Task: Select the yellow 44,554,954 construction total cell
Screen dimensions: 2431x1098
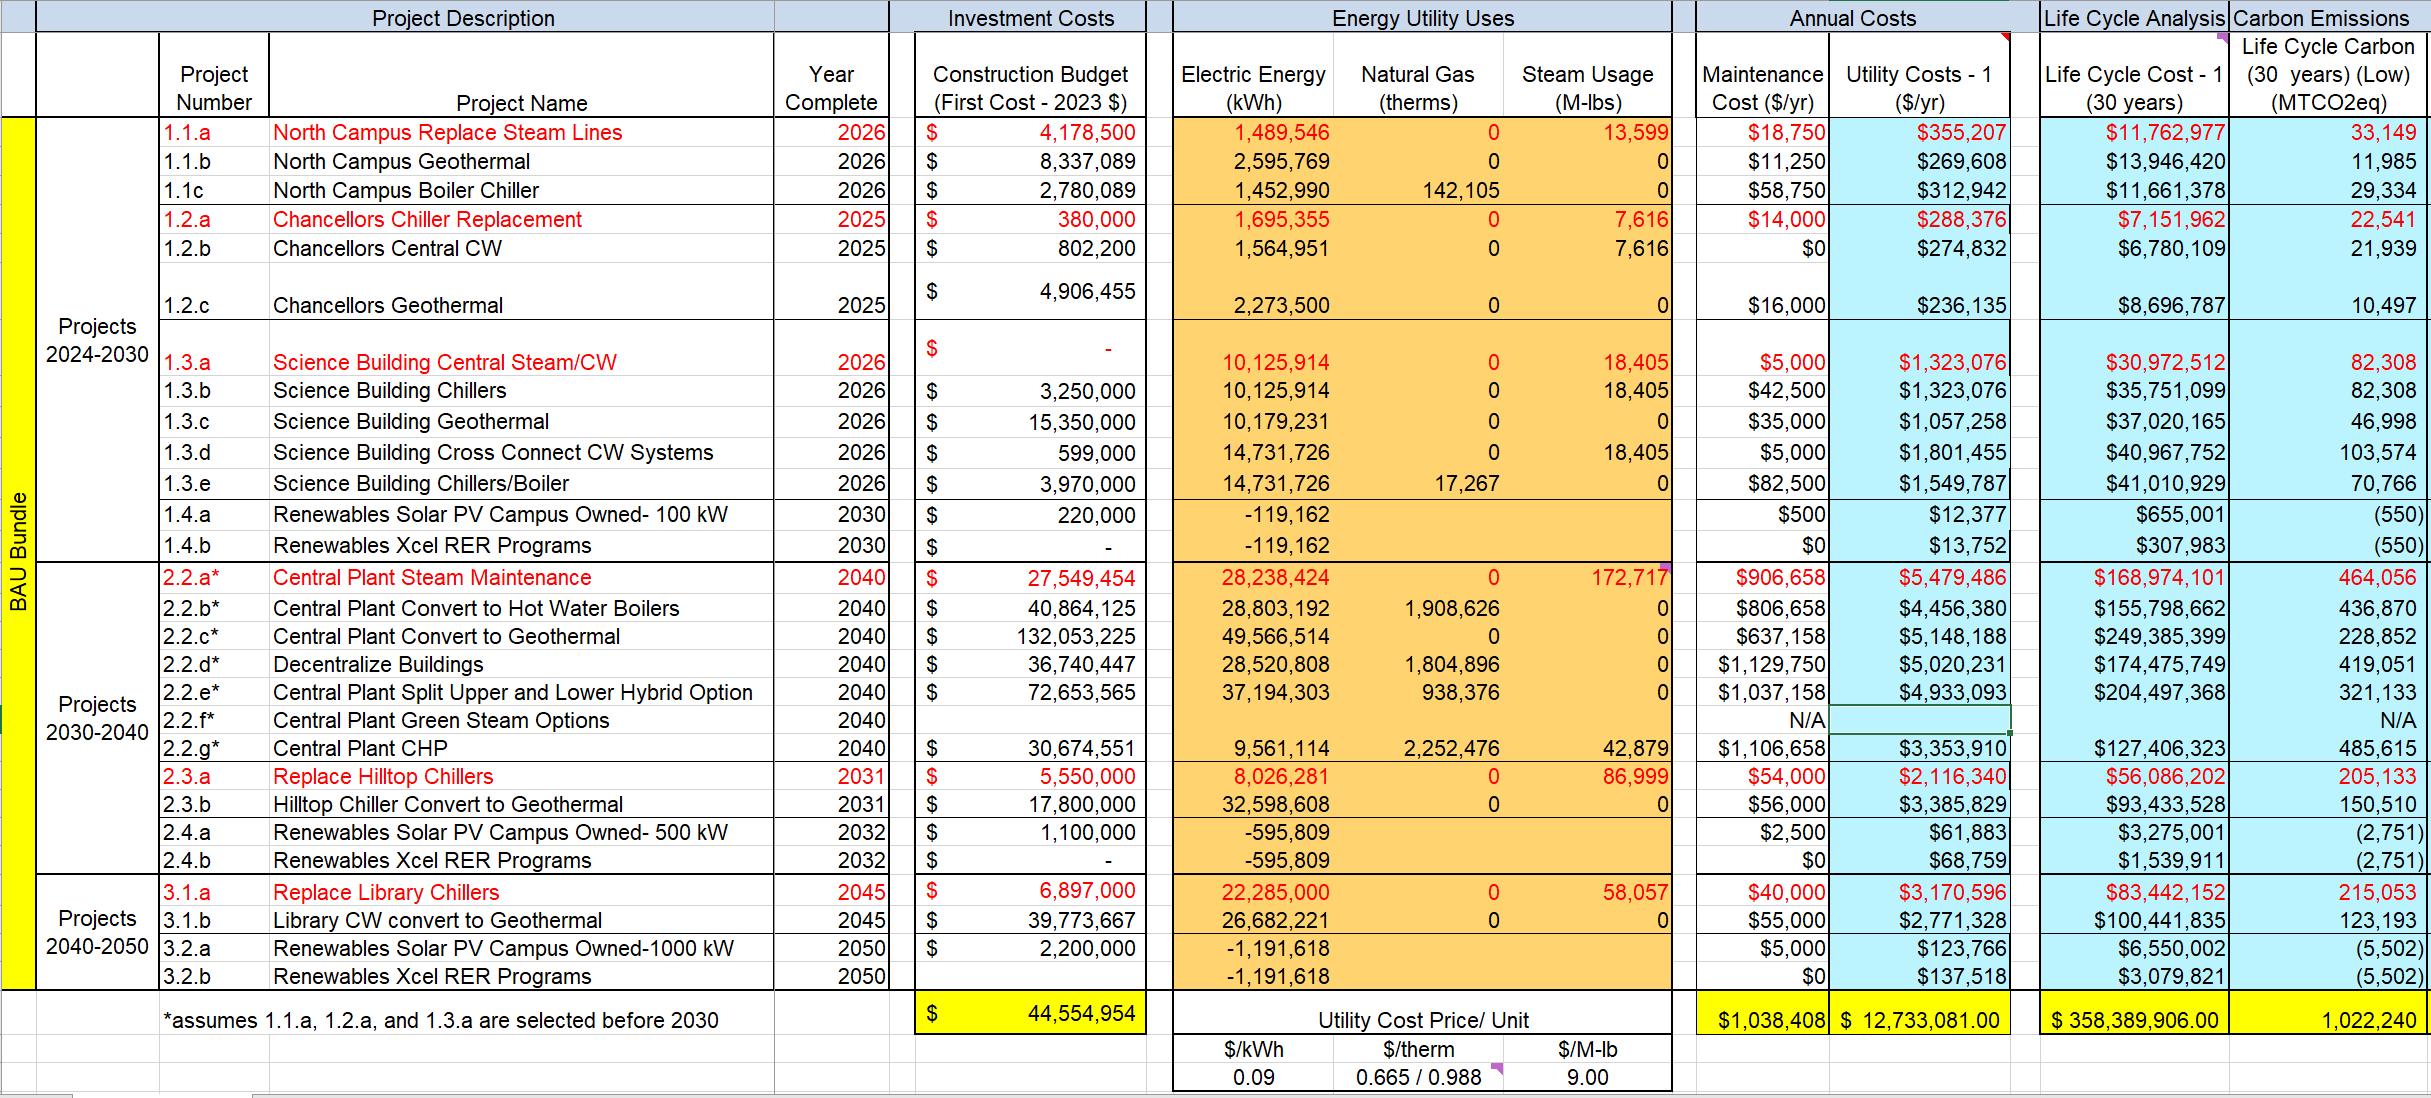Action: coord(1030,1013)
